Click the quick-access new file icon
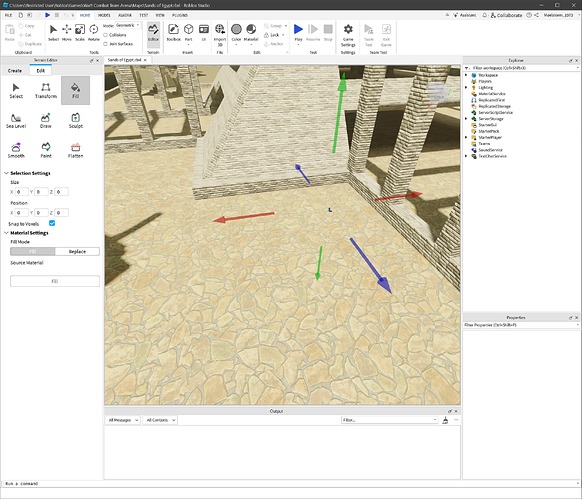Viewport: 582px width, 499px height. 20,15
